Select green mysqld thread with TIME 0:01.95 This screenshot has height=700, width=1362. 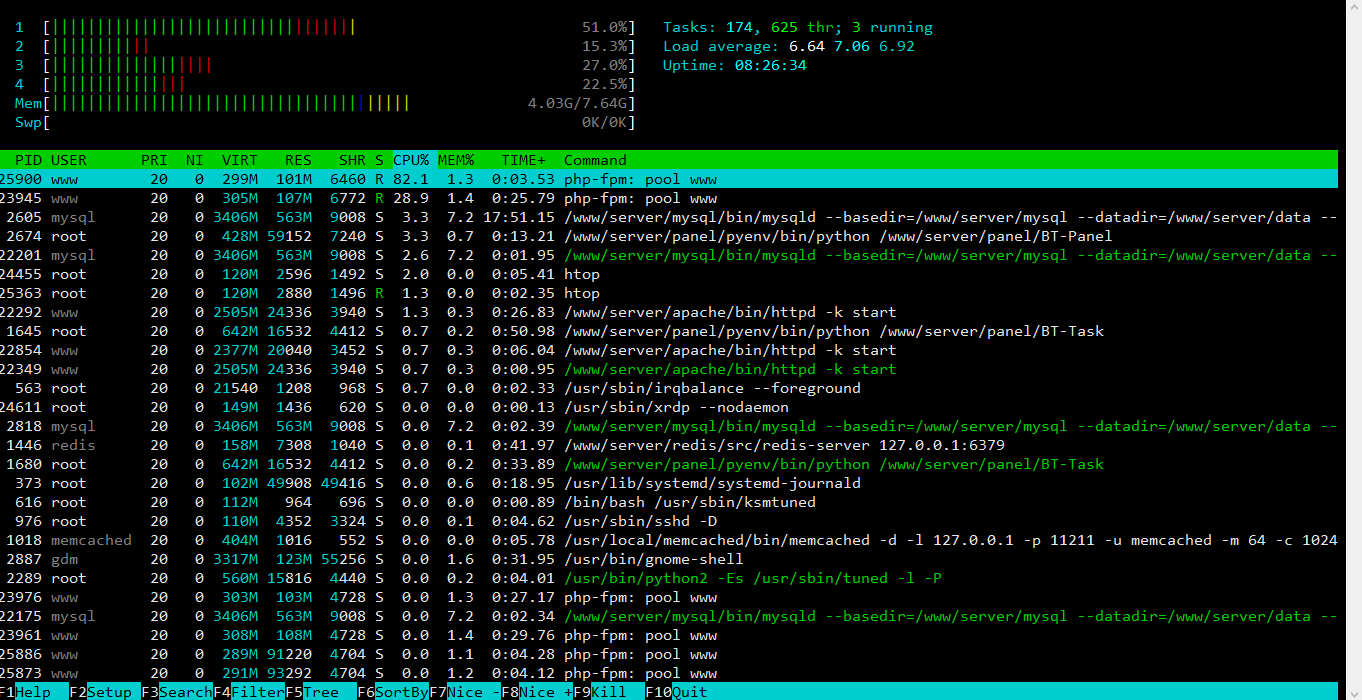coord(669,255)
